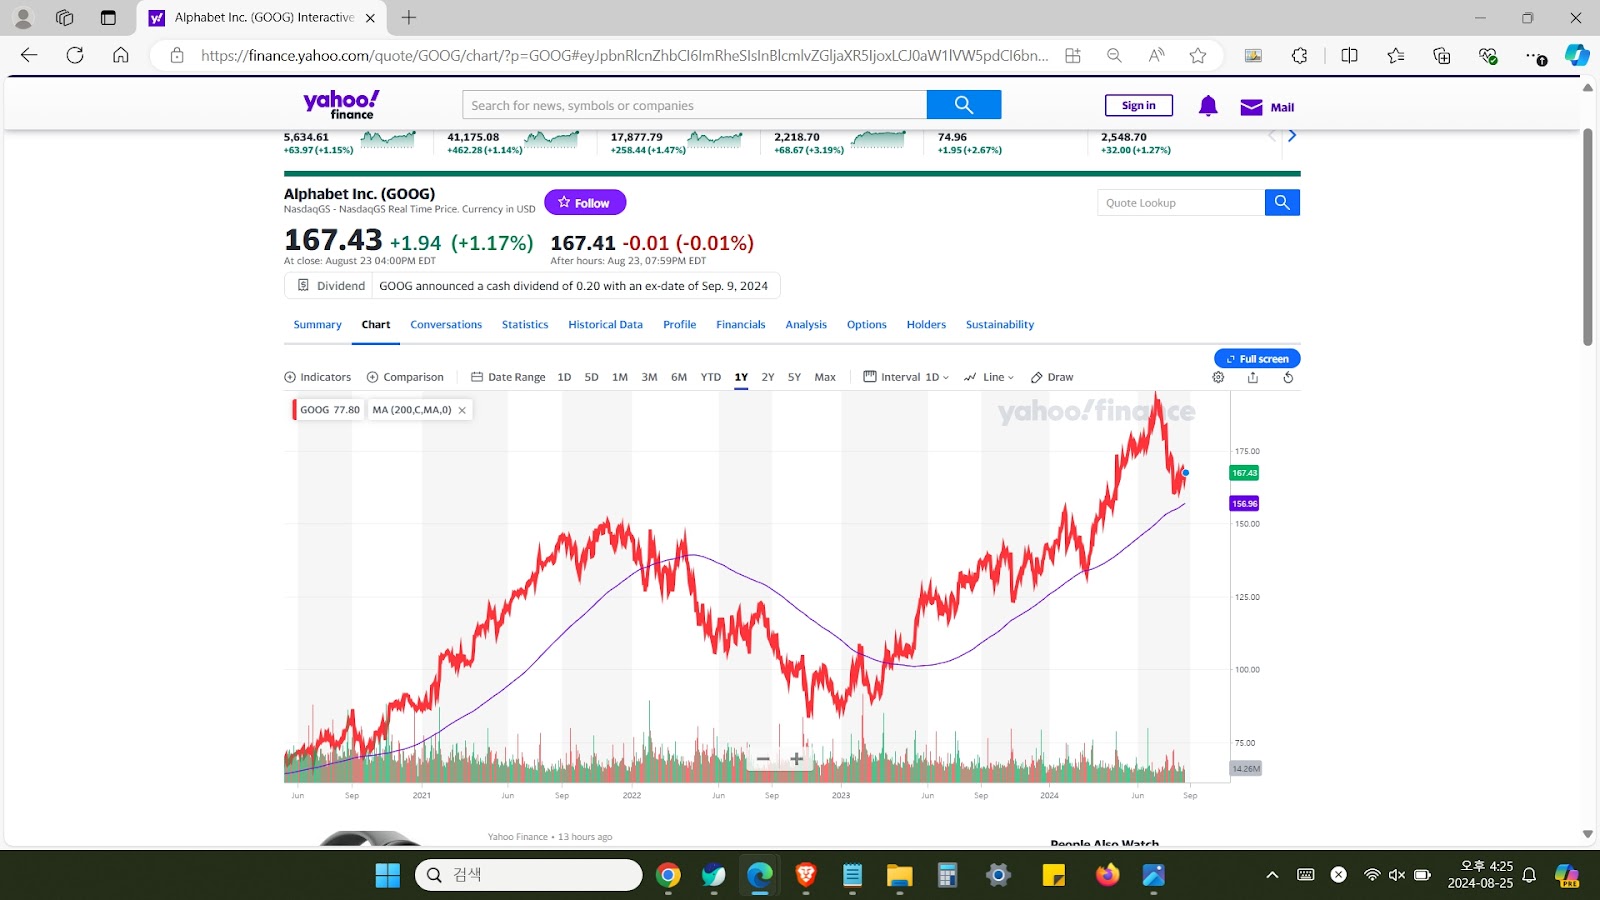Open the Comparison menu
1600x900 pixels.
coord(405,377)
